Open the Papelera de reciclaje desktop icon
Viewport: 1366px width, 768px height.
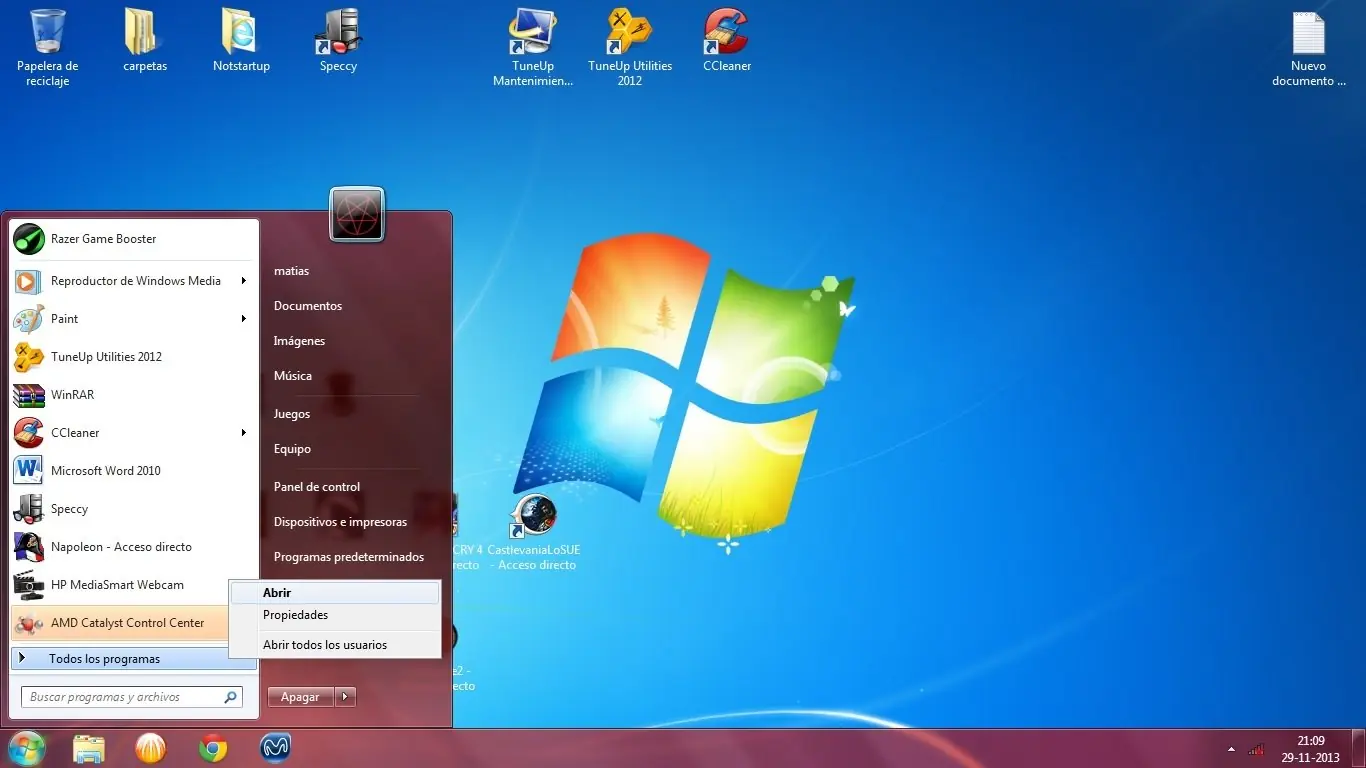tap(47, 47)
